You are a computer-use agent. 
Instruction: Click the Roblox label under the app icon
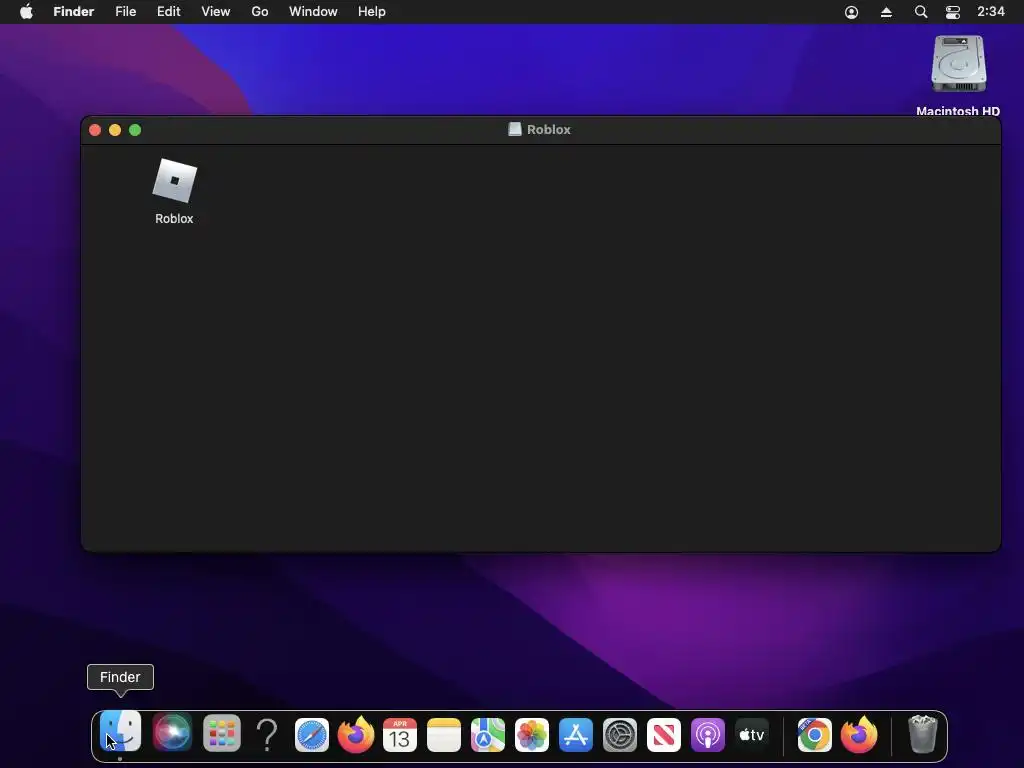point(174,219)
